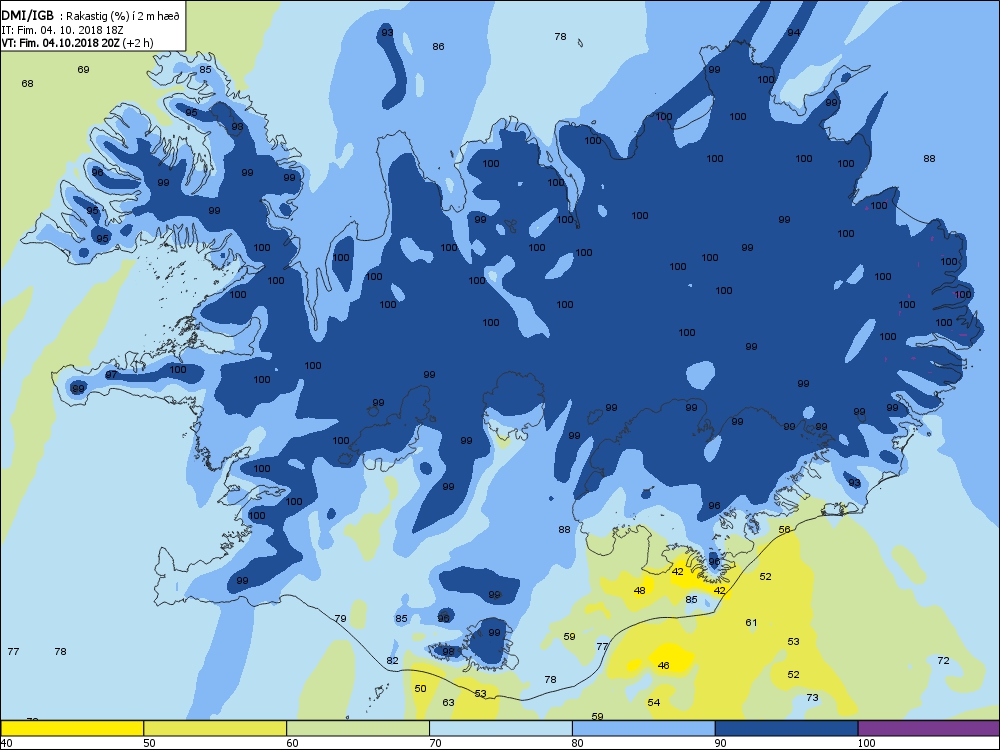Click the pale blue 70–80 legend swatch
Image resolution: width=1000 pixels, height=750 pixels.
click(501, 728)
